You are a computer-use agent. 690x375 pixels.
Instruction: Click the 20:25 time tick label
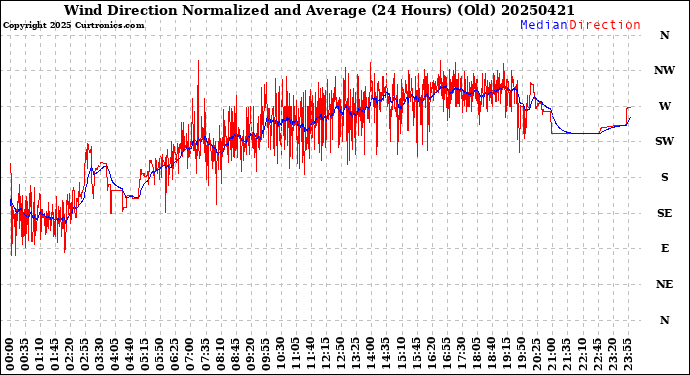536,354
